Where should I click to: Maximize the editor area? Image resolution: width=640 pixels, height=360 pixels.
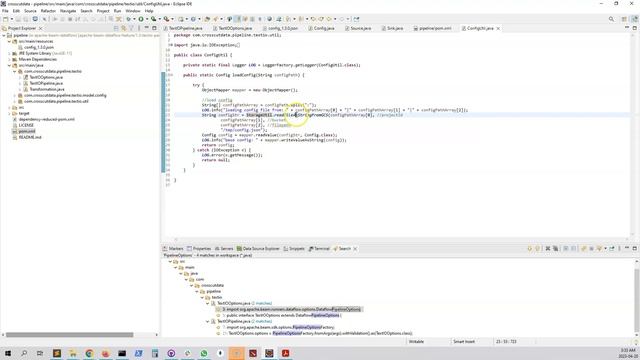click(635, 28)
